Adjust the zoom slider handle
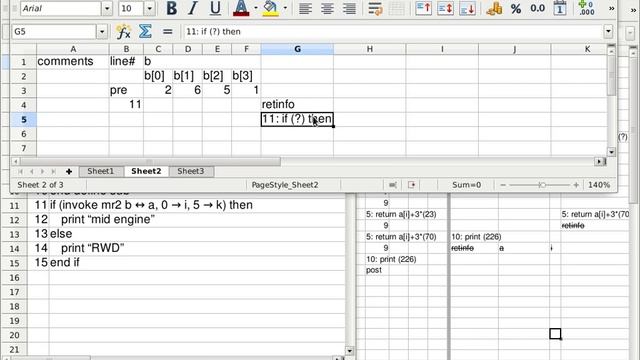The image size is (640, 360). point(542,185)
